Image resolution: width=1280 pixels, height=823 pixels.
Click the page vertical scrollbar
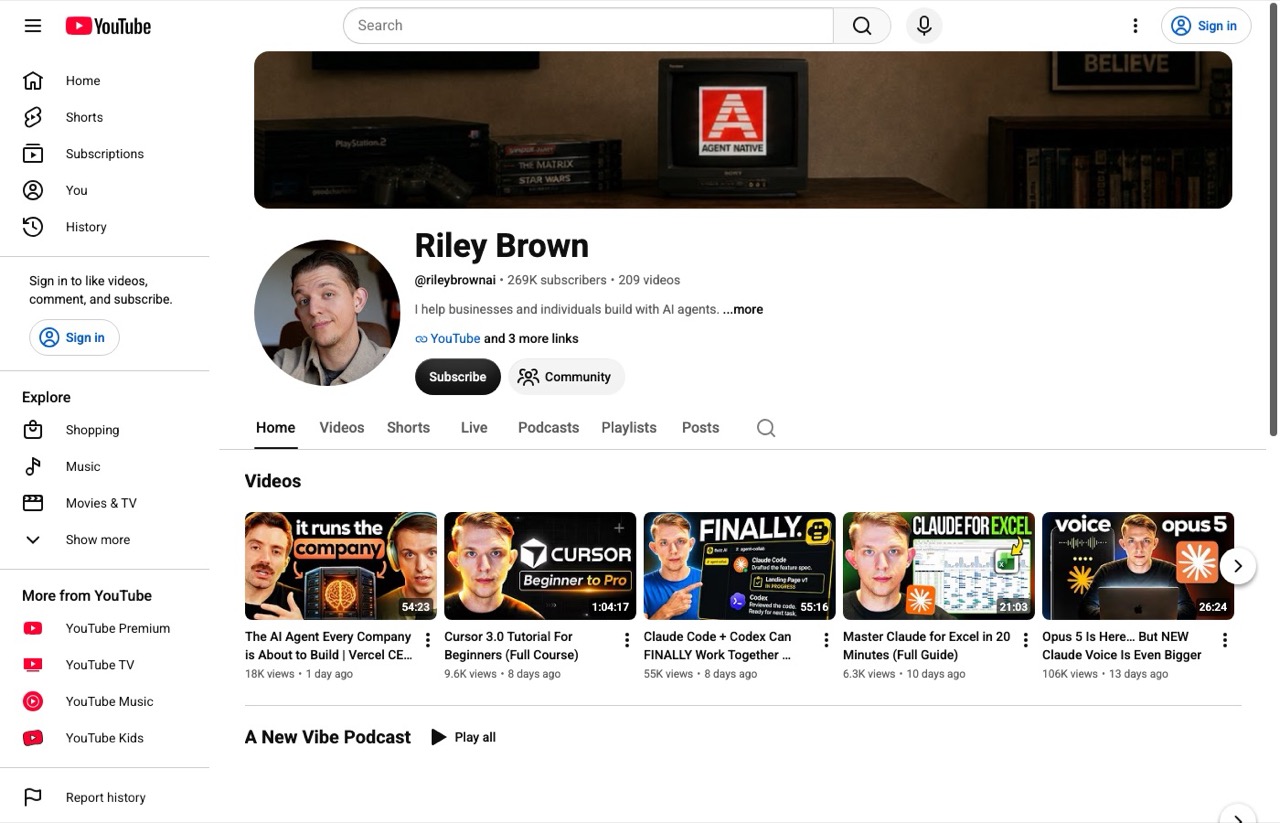click(1273, 220)
